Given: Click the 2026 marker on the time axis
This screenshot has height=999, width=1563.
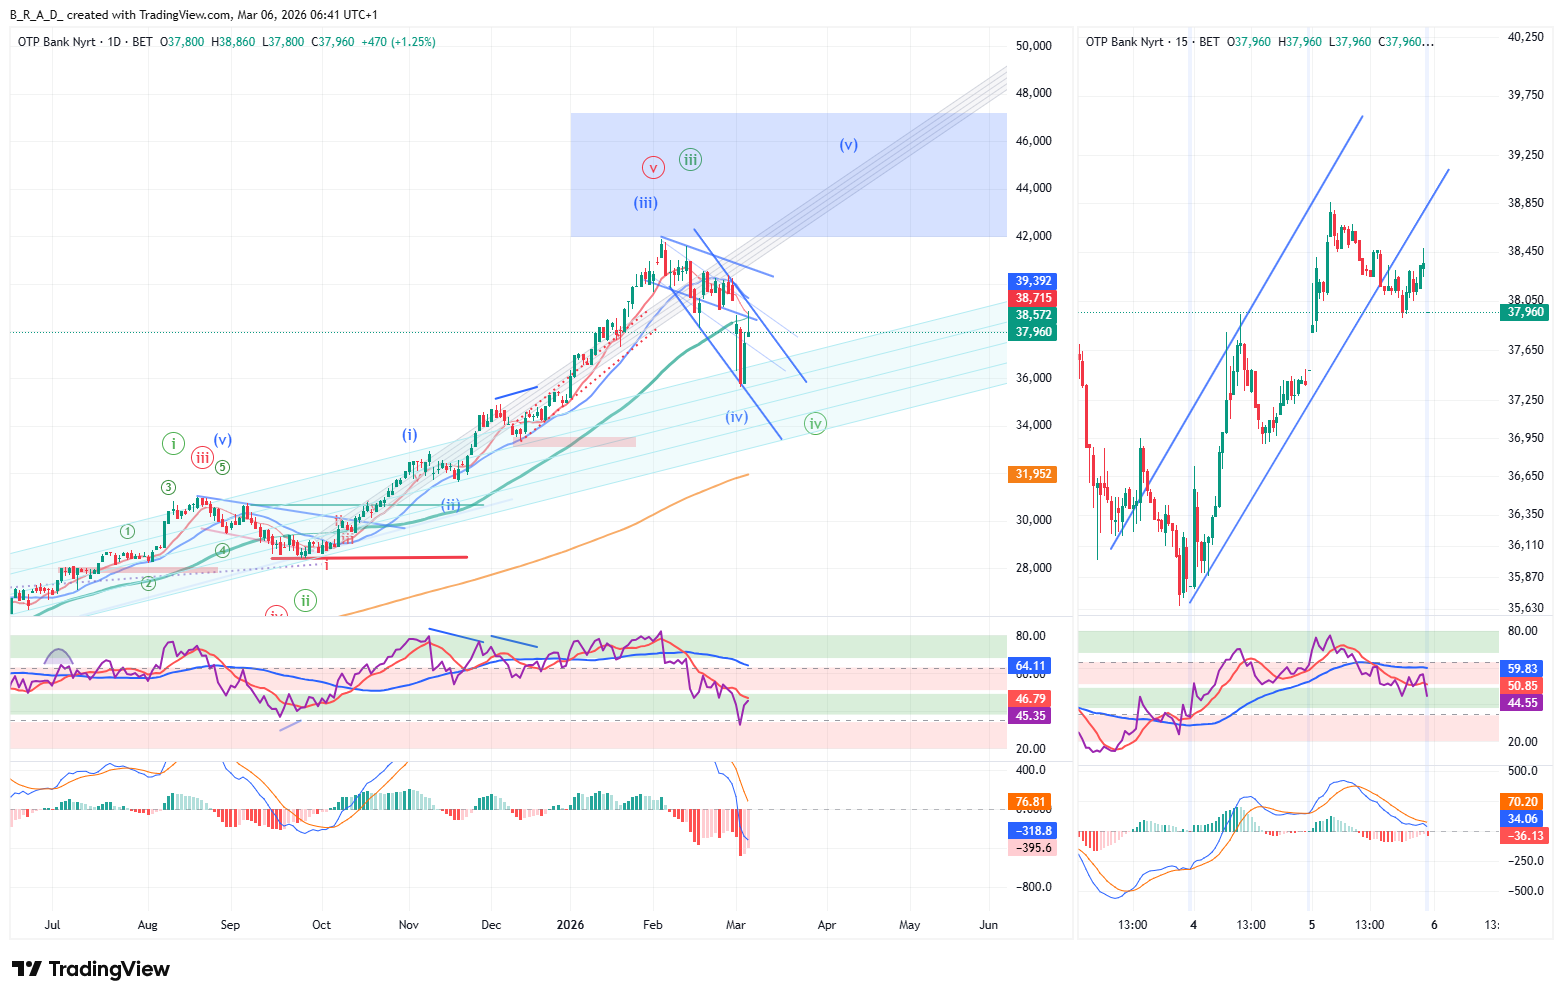Looking at the screenshot, I should 570,925.
